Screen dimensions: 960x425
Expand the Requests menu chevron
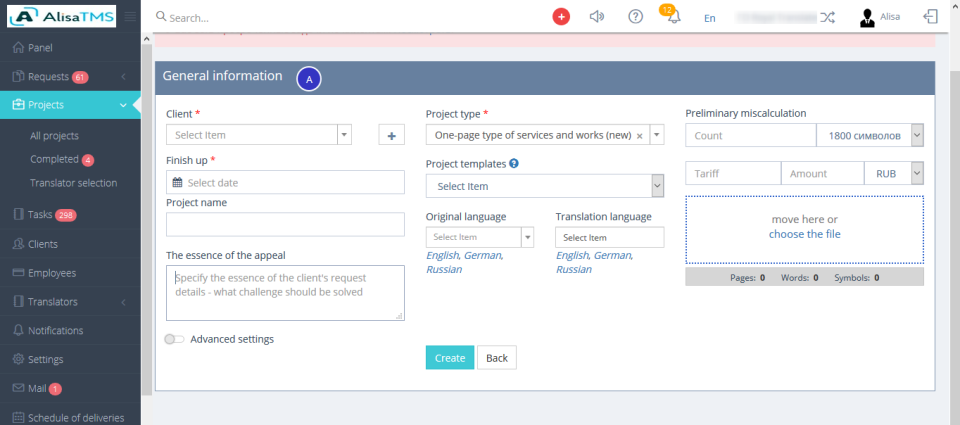coord(123,77)
